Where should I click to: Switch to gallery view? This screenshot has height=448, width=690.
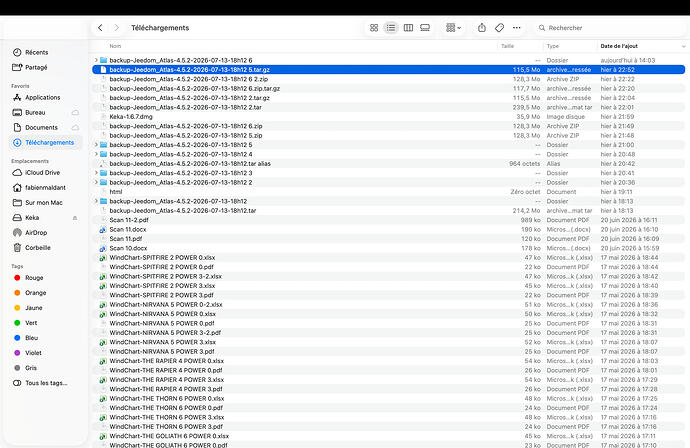(425, 28)
